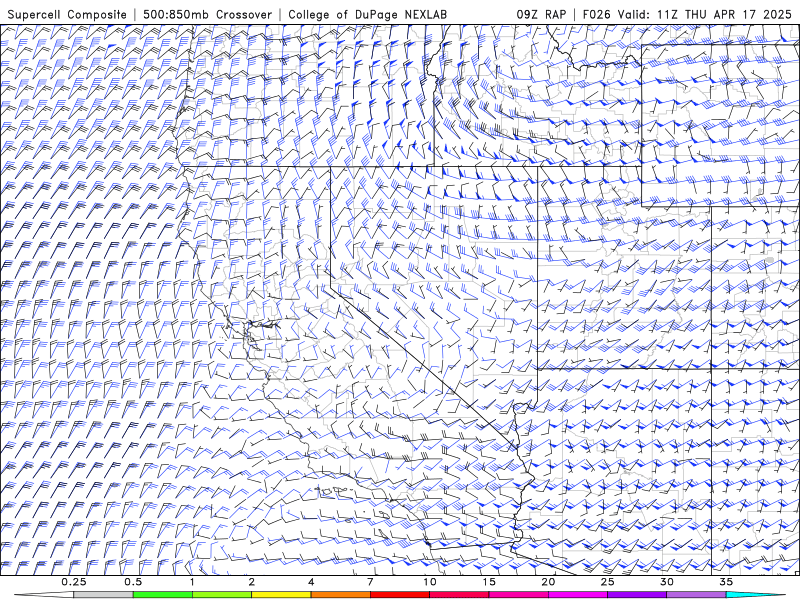Click the 0.5 legend value
The height and width of the screenshot is (600, 800).
[x=133, y=582]
